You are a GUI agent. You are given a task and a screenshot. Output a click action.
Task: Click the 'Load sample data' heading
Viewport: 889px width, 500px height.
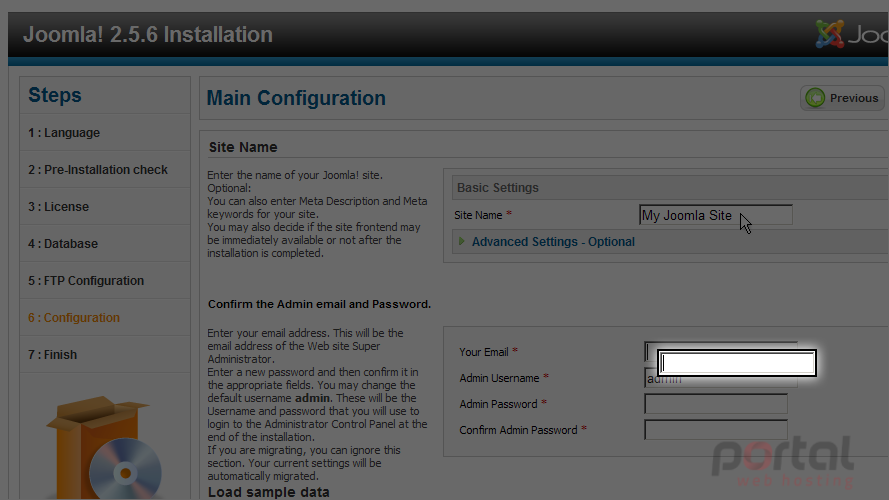coord(268,492)
